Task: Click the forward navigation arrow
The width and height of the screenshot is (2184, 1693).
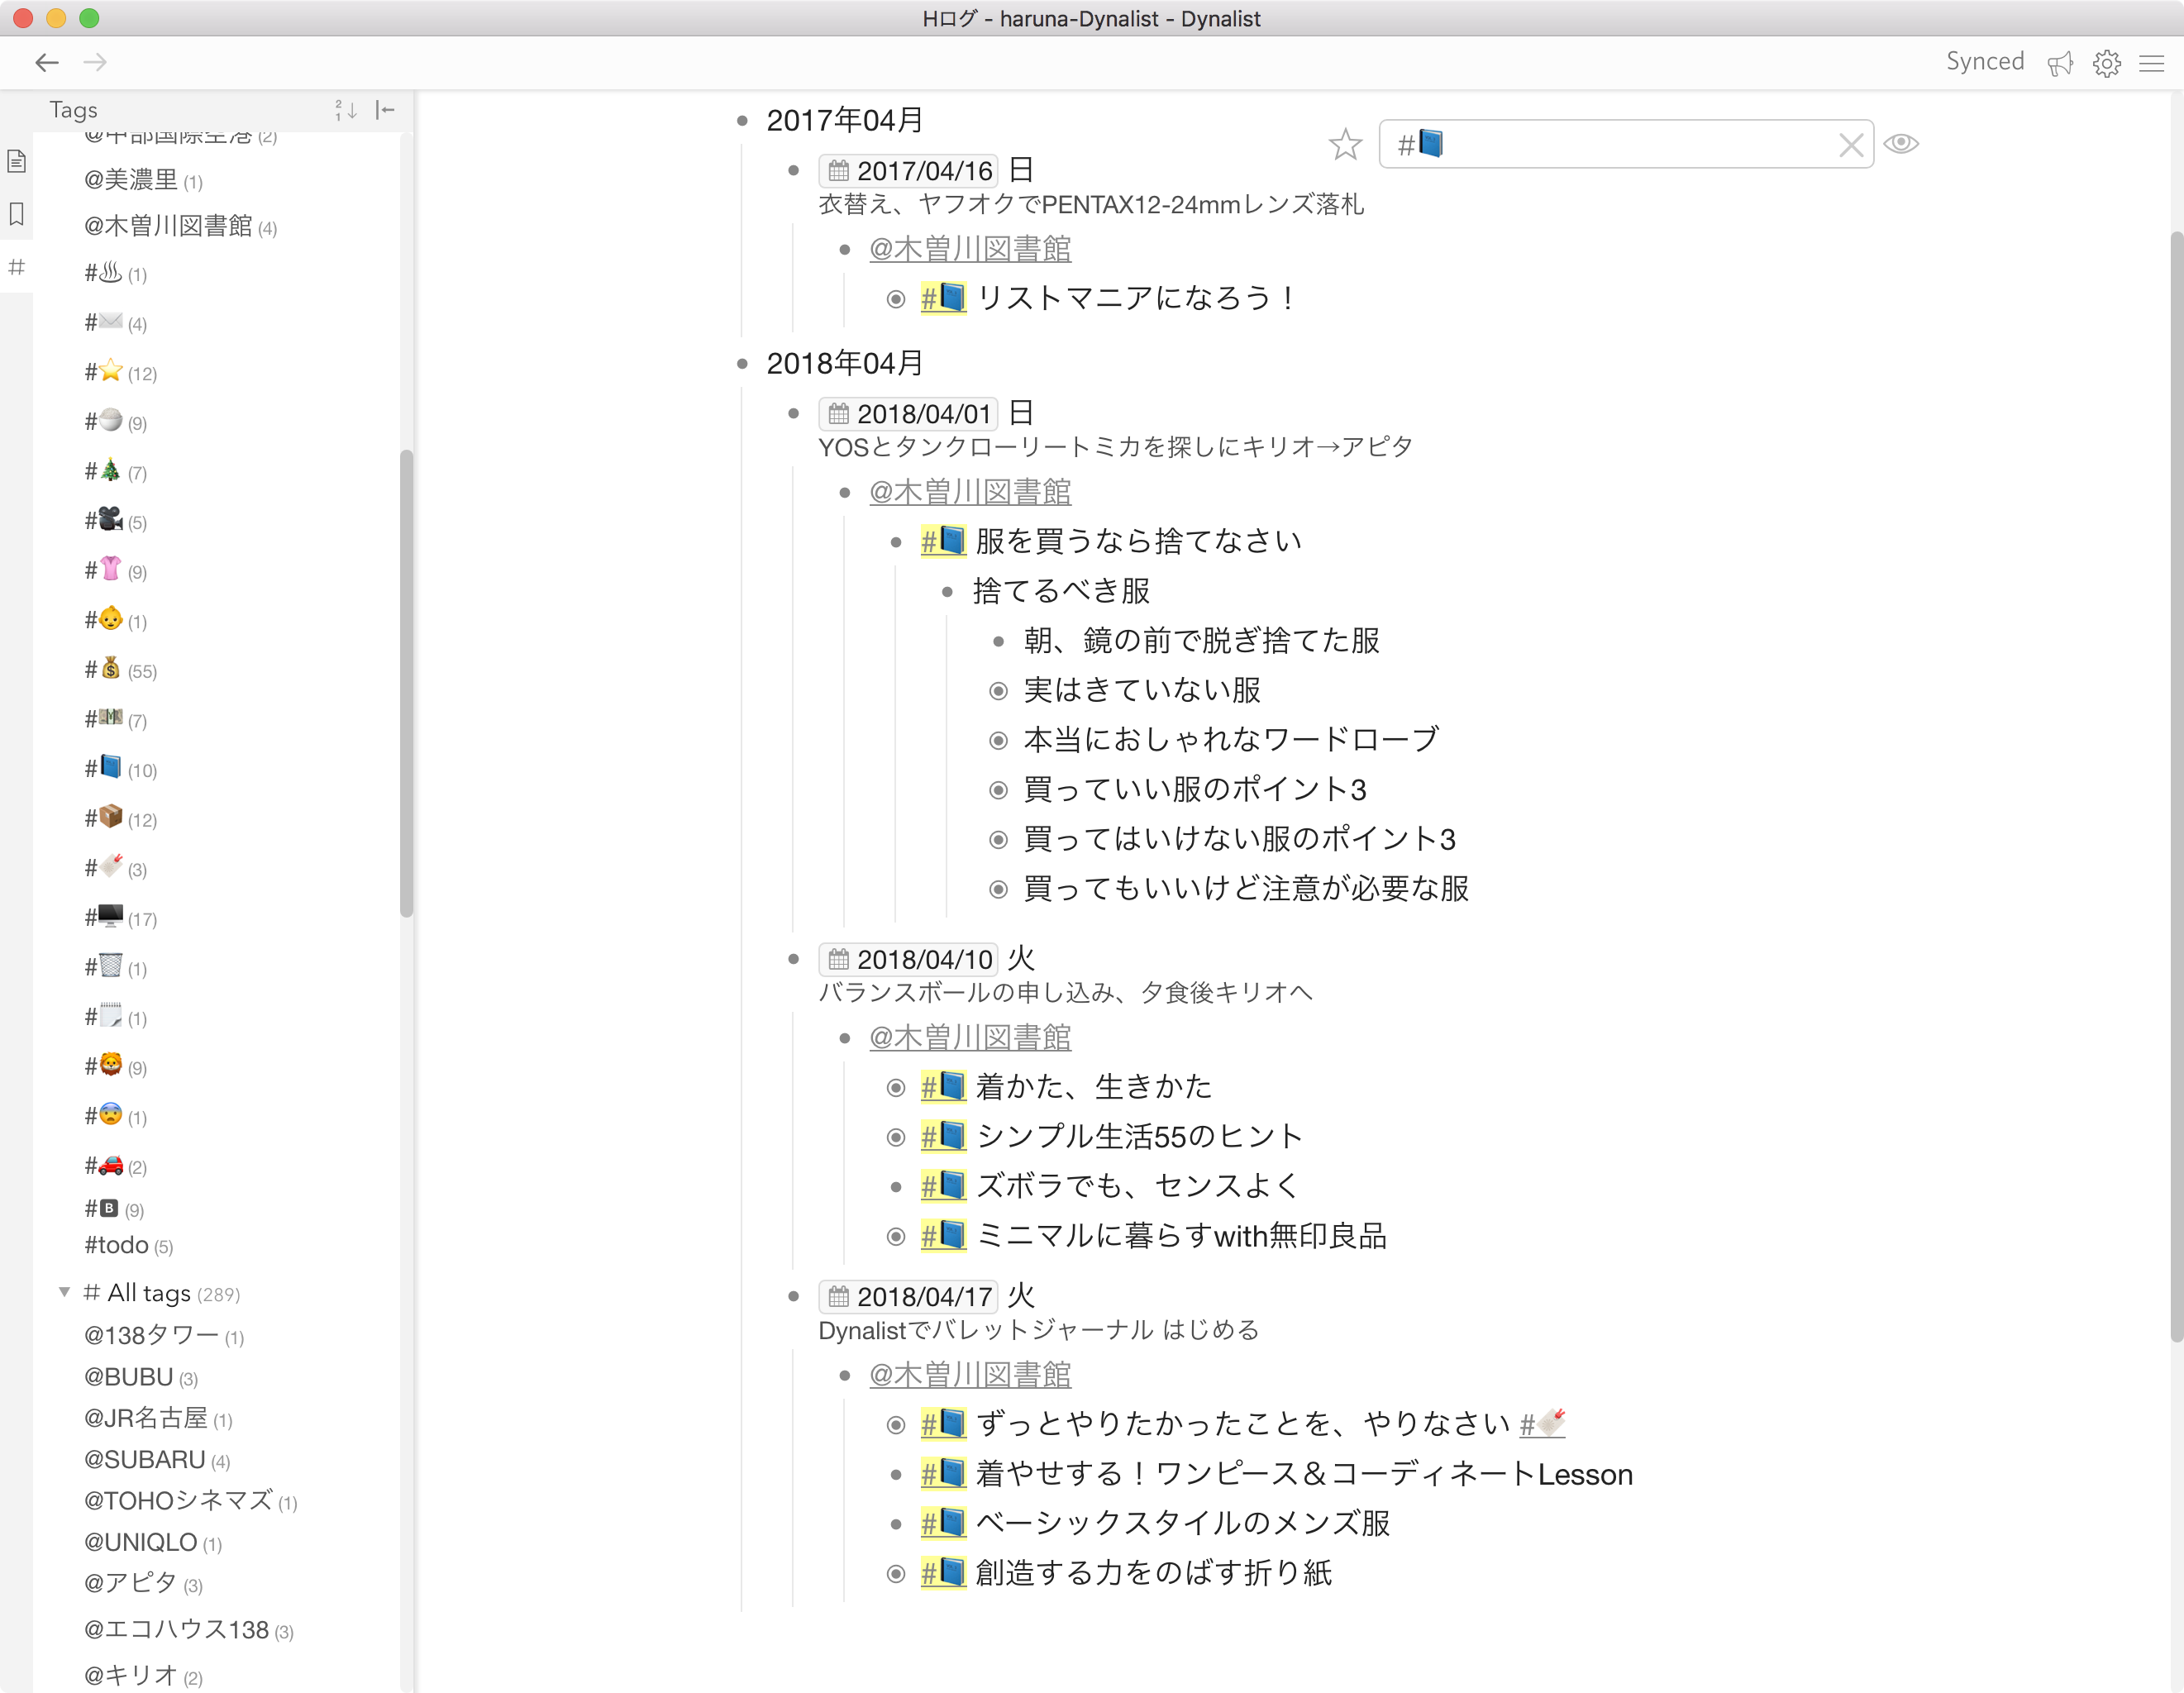Action: [95, 62]
